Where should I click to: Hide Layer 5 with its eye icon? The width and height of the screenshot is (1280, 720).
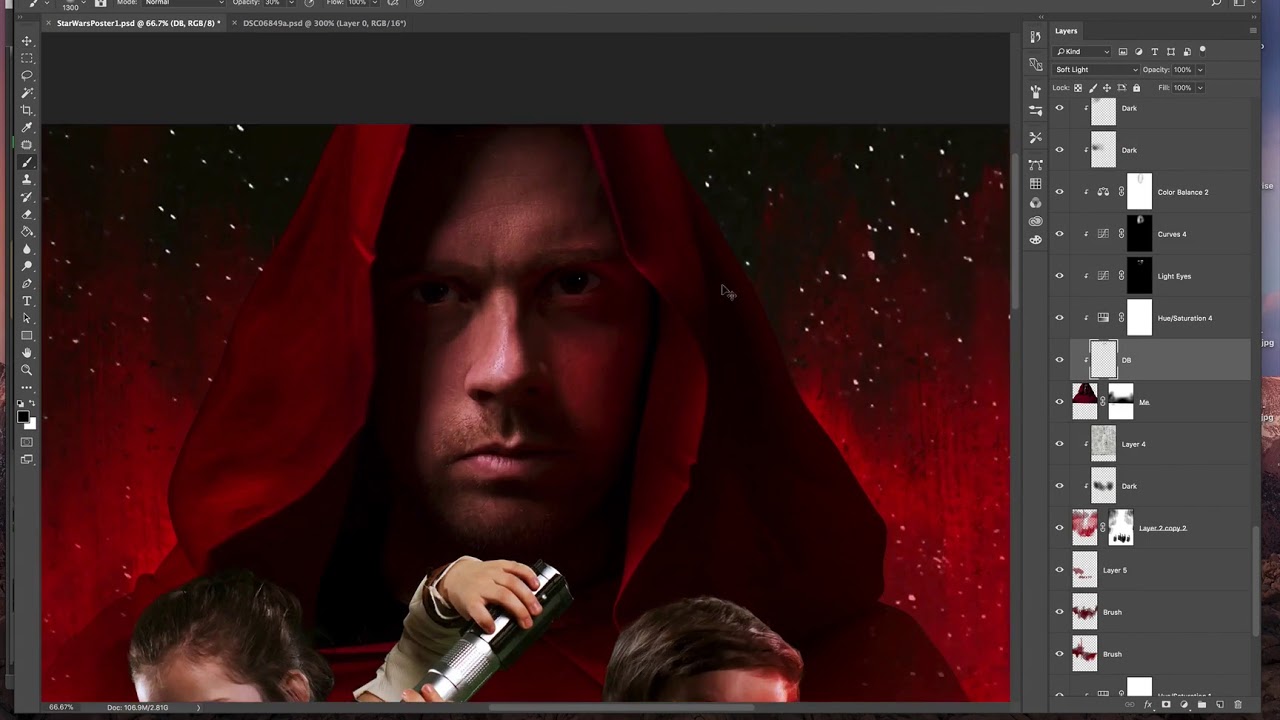point(1060,570)
